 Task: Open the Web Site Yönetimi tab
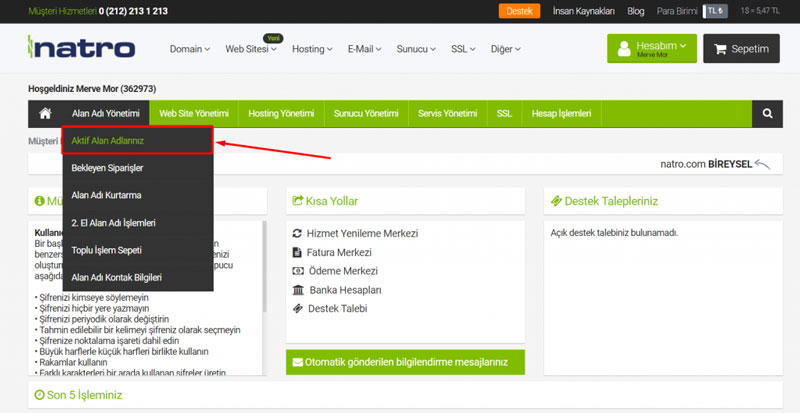pyautogui.click(x=194, y=113)
